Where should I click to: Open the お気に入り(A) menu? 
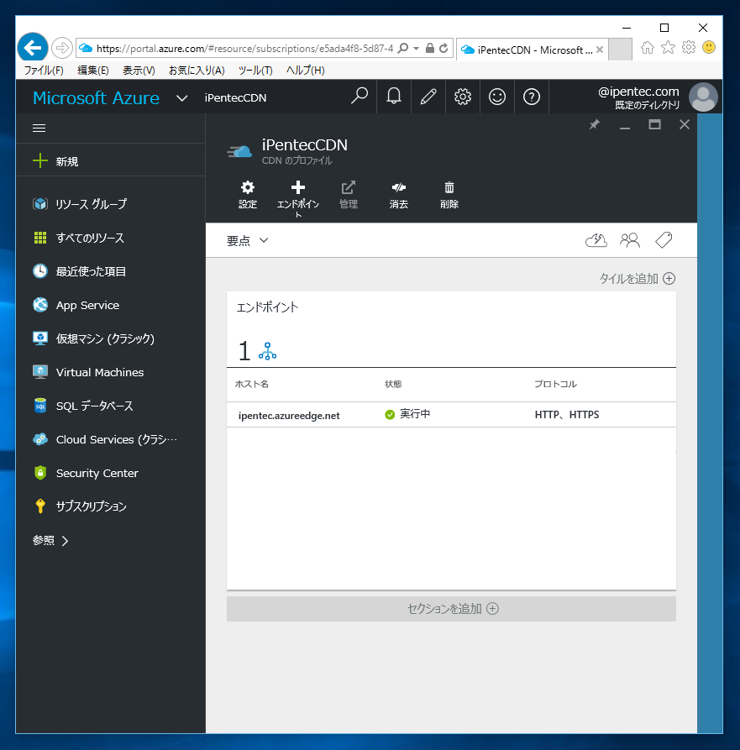[197, 70]
